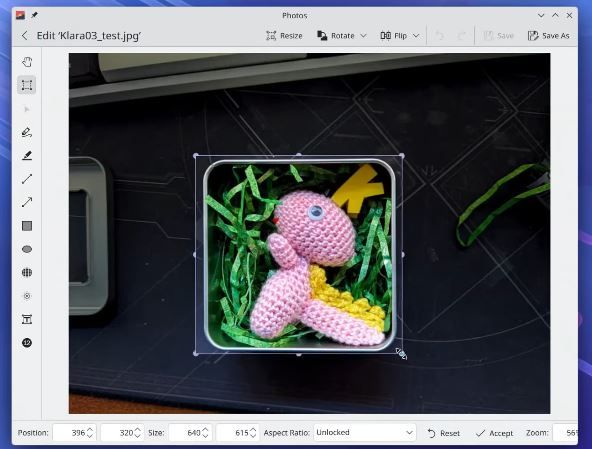Open the Rotate dropdown arrow

click(364, 36)
